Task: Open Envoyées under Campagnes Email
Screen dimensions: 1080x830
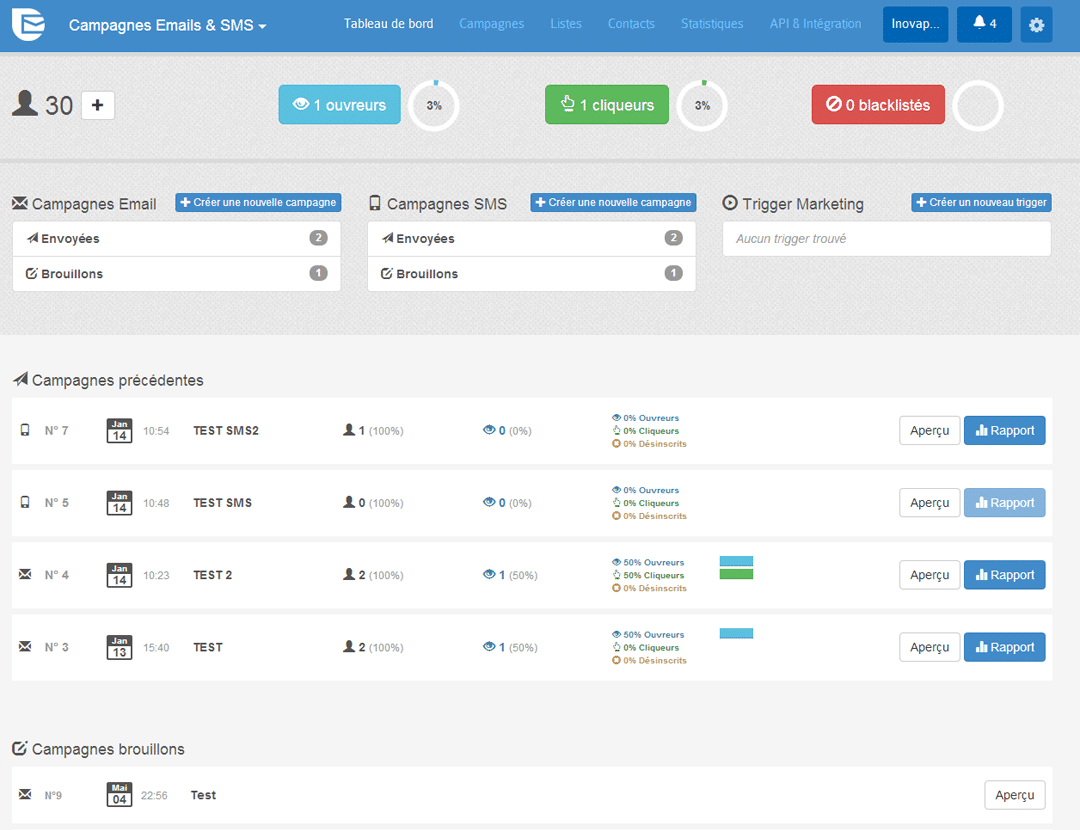Action: [x=176, y=238]
